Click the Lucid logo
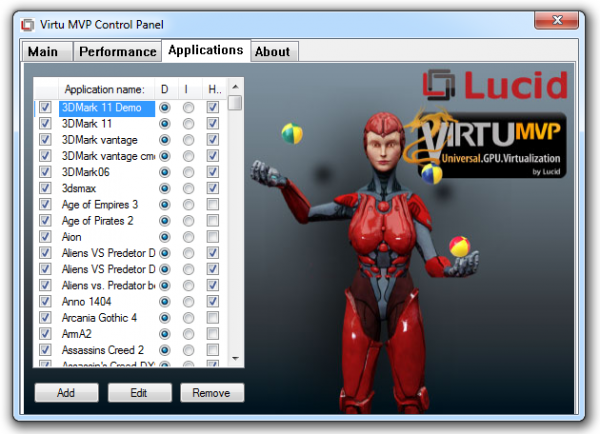Screen dimensions: 600x434 (x=495, y=85)
